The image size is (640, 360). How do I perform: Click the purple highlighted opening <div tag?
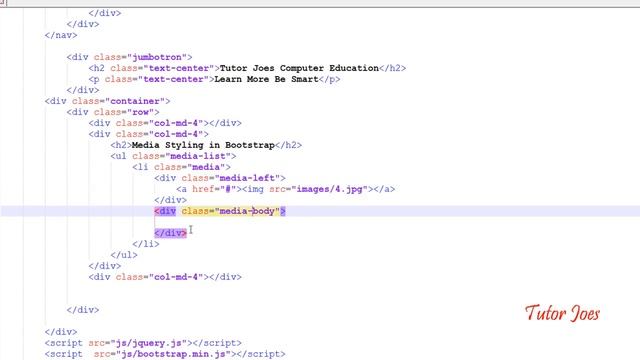[x=165, y=211]
